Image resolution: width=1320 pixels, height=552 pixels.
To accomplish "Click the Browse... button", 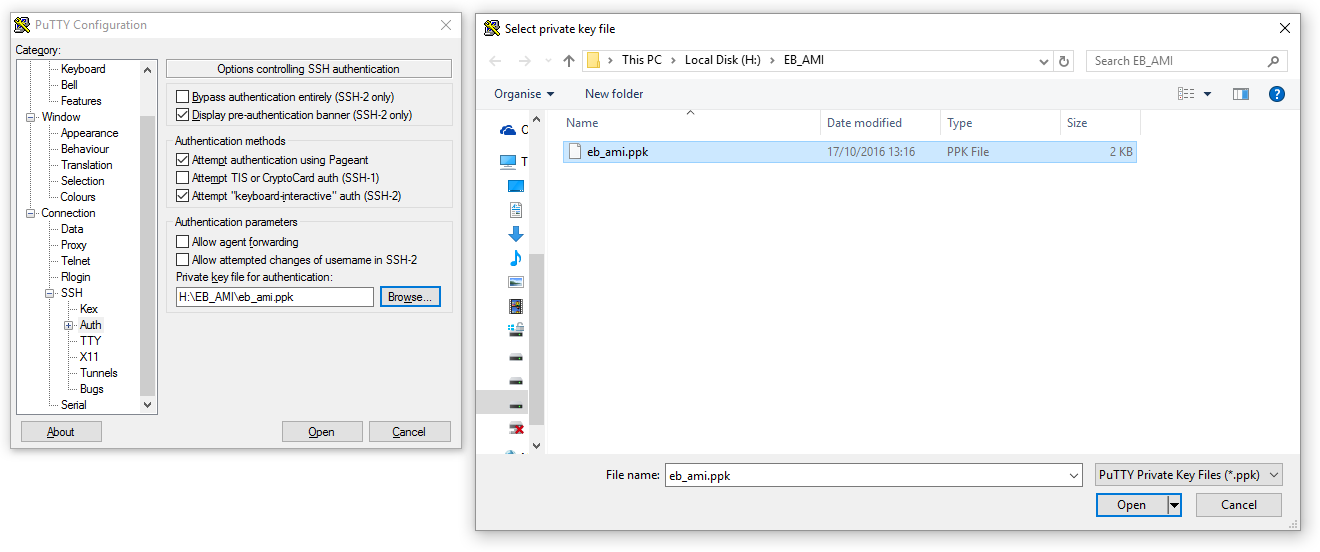I will click(x=410, y=297).
